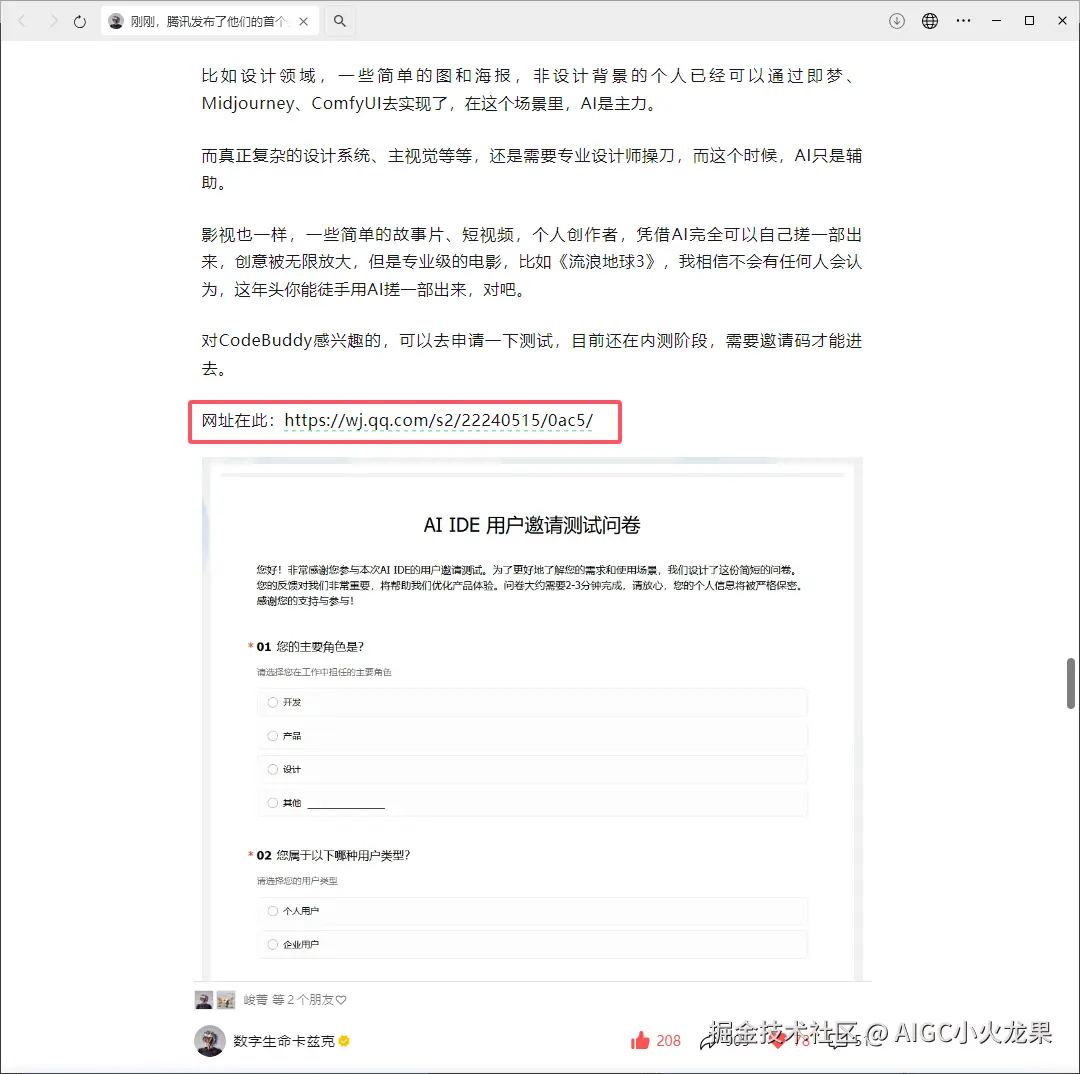
Task: Open the browser Downloads icon
Action: coord(896,20)
